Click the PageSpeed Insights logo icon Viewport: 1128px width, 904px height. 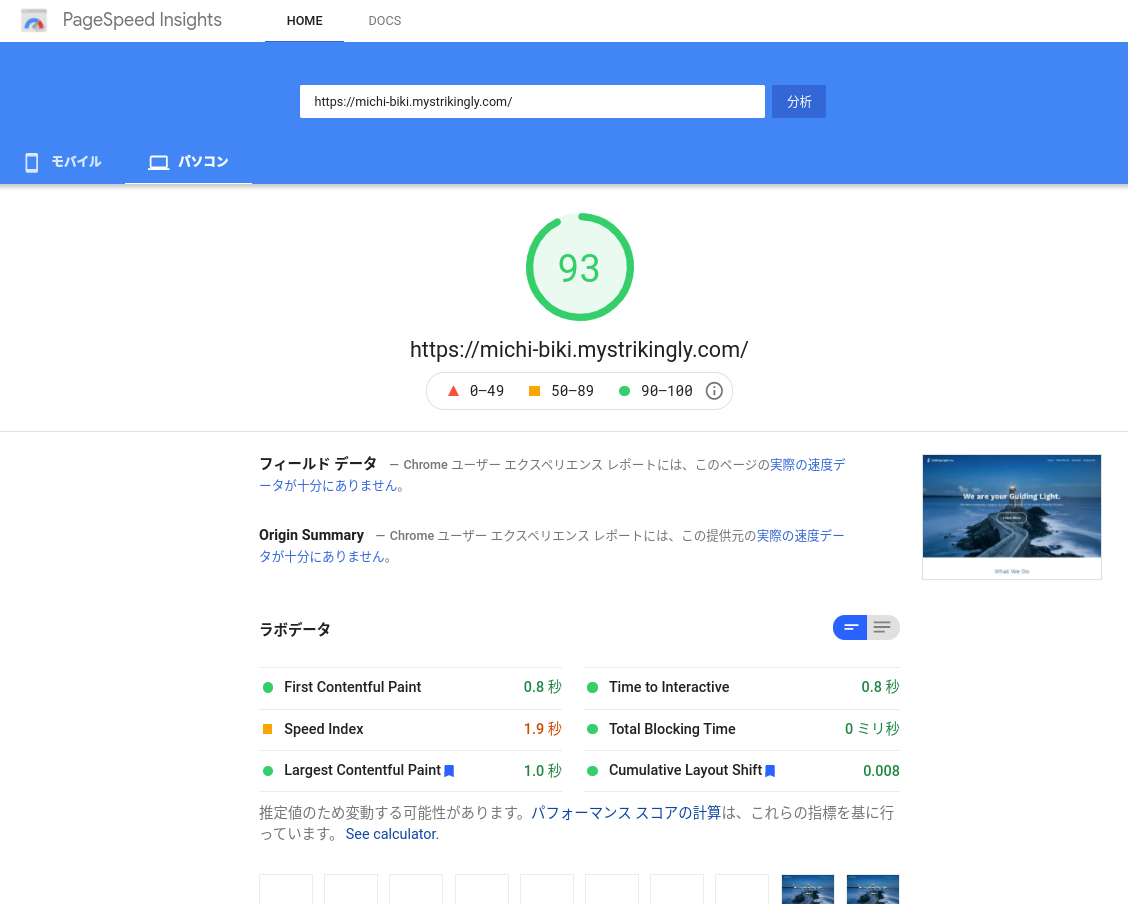click(34, 21)
